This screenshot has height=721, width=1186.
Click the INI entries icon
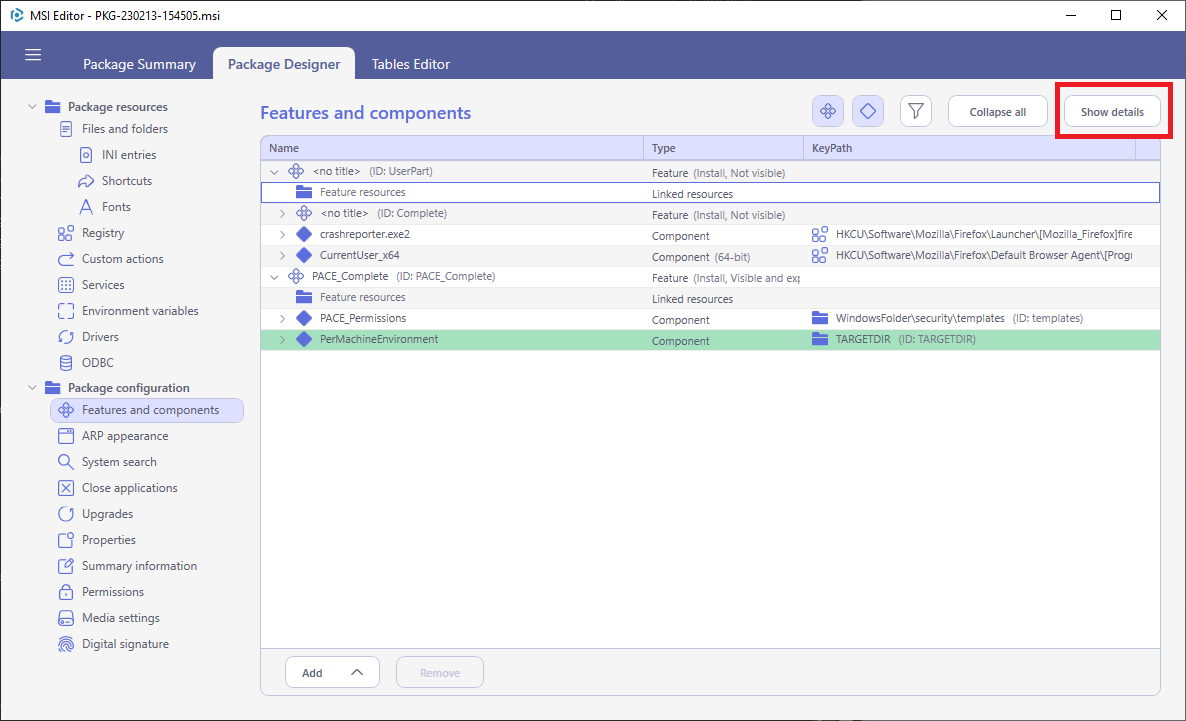tap(86, 155)
